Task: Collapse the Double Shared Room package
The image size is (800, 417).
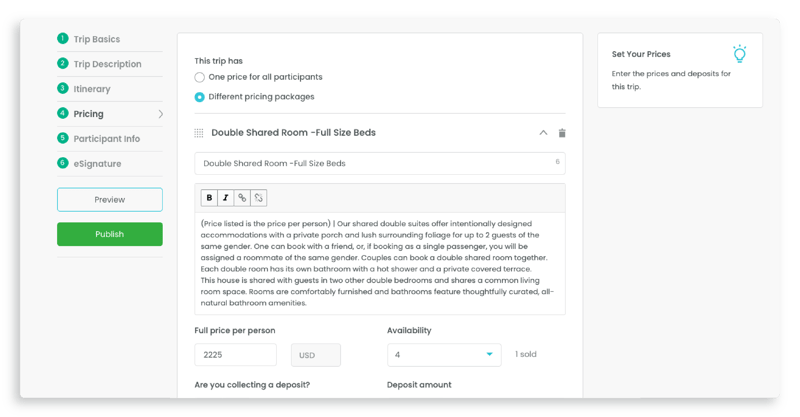Action: (x=543, y=133)
